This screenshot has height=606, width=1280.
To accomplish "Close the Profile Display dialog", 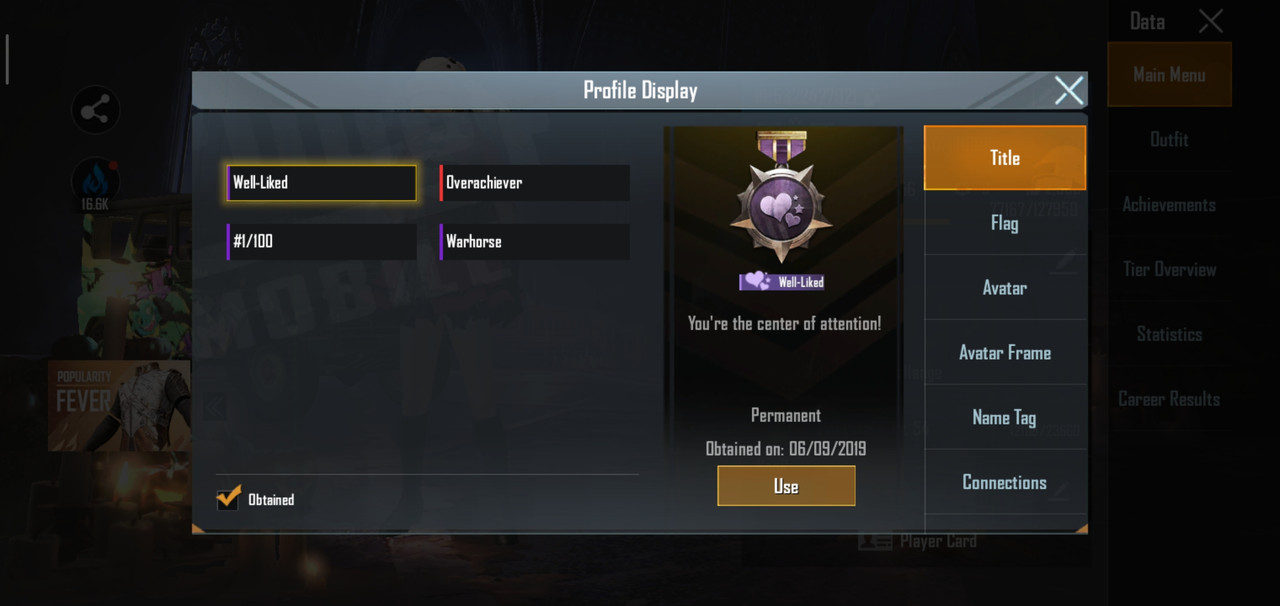I will [x=1069, y=91].
